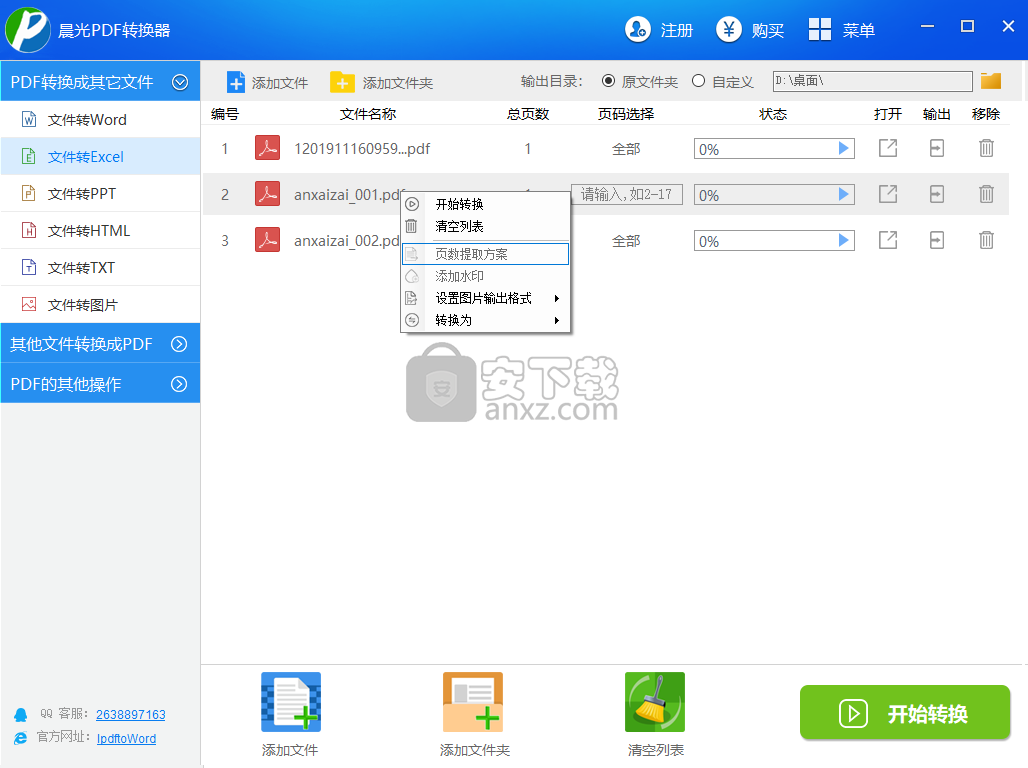Click the PDF icon of anxaizai_002.pdf

click(x=267, y=239)
